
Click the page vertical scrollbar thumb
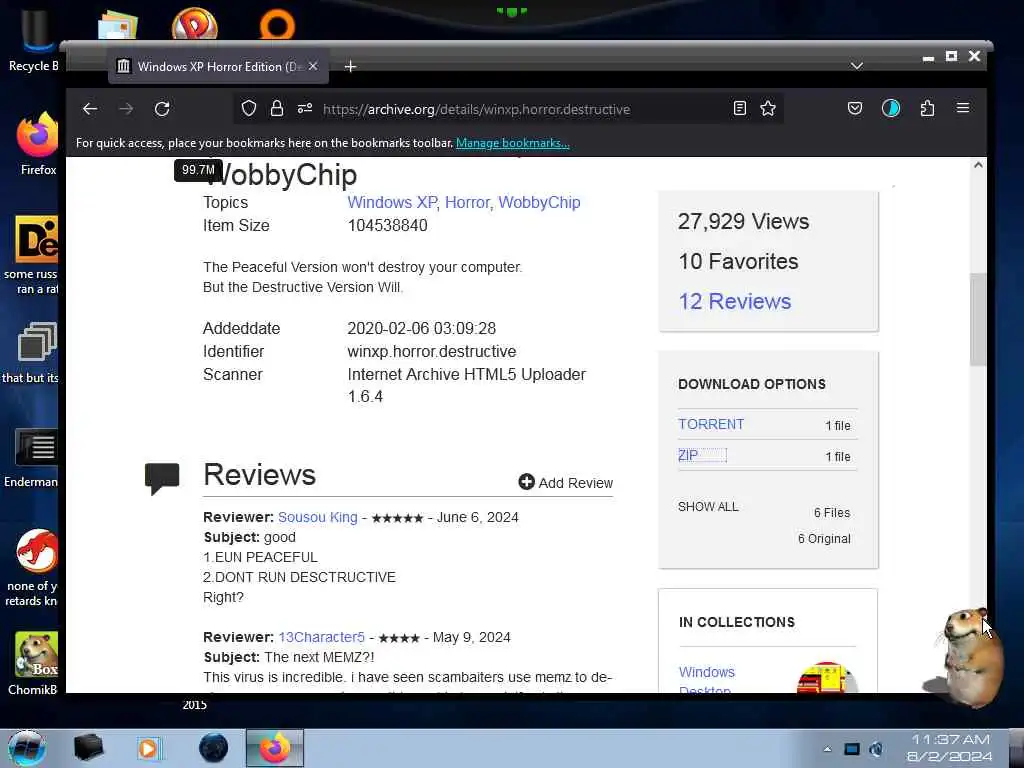click(978, 319)
